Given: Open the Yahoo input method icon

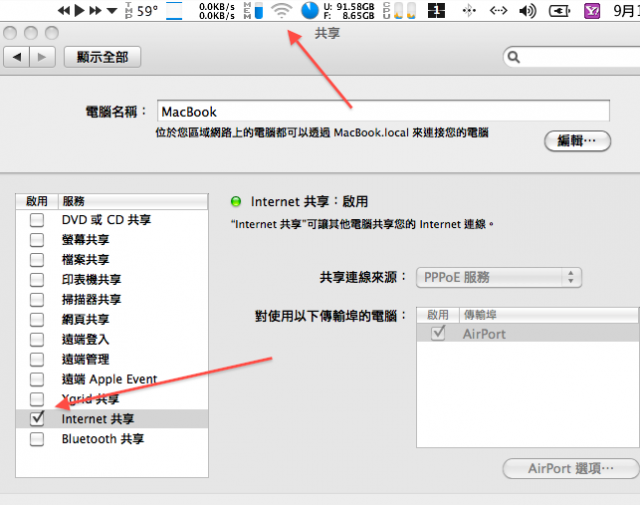Looking at the screenshot, I should click(592, 11).
